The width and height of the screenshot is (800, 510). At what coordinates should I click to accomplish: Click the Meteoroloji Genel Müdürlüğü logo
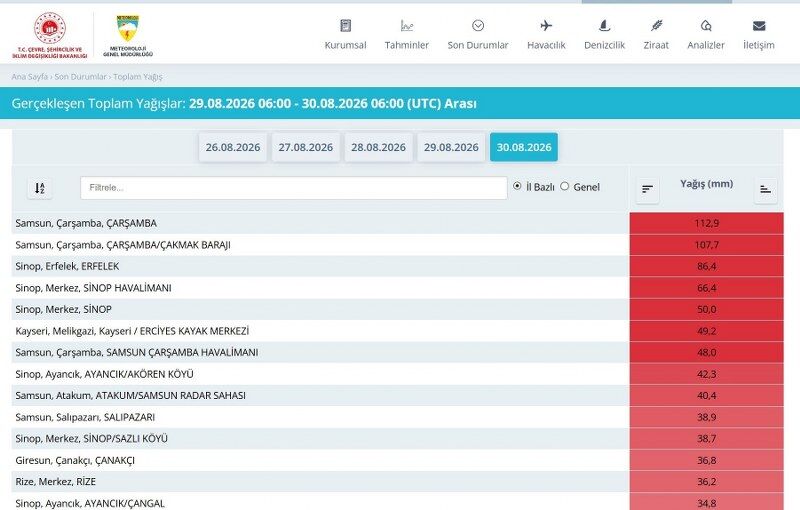pos(128,36)
